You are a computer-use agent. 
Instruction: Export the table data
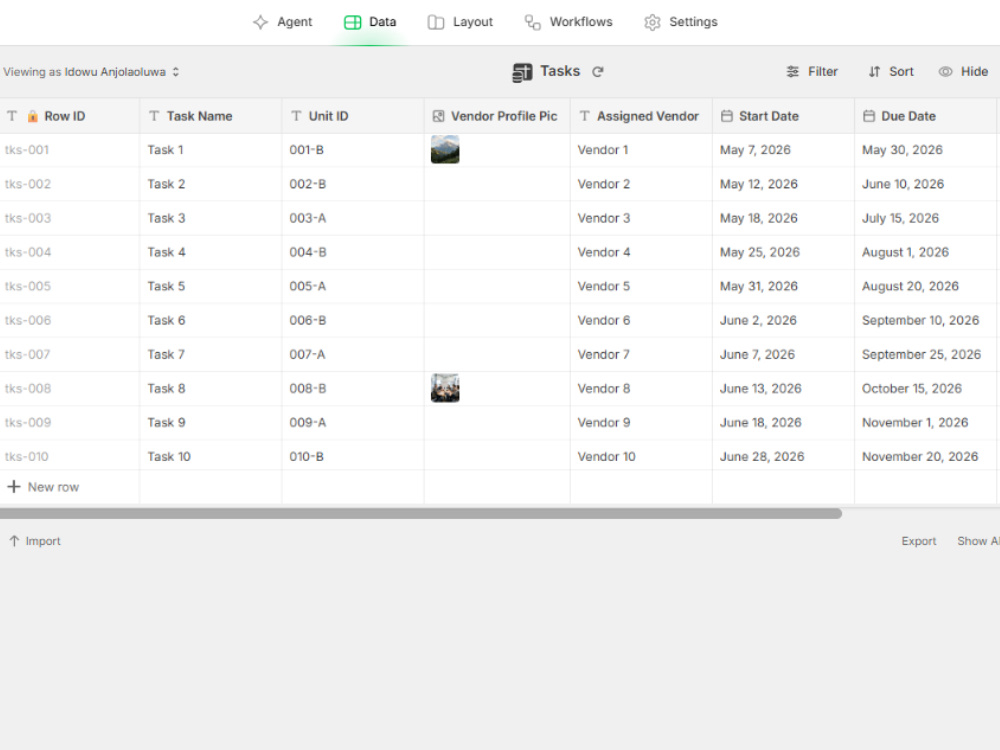click(x=918, y=541)
